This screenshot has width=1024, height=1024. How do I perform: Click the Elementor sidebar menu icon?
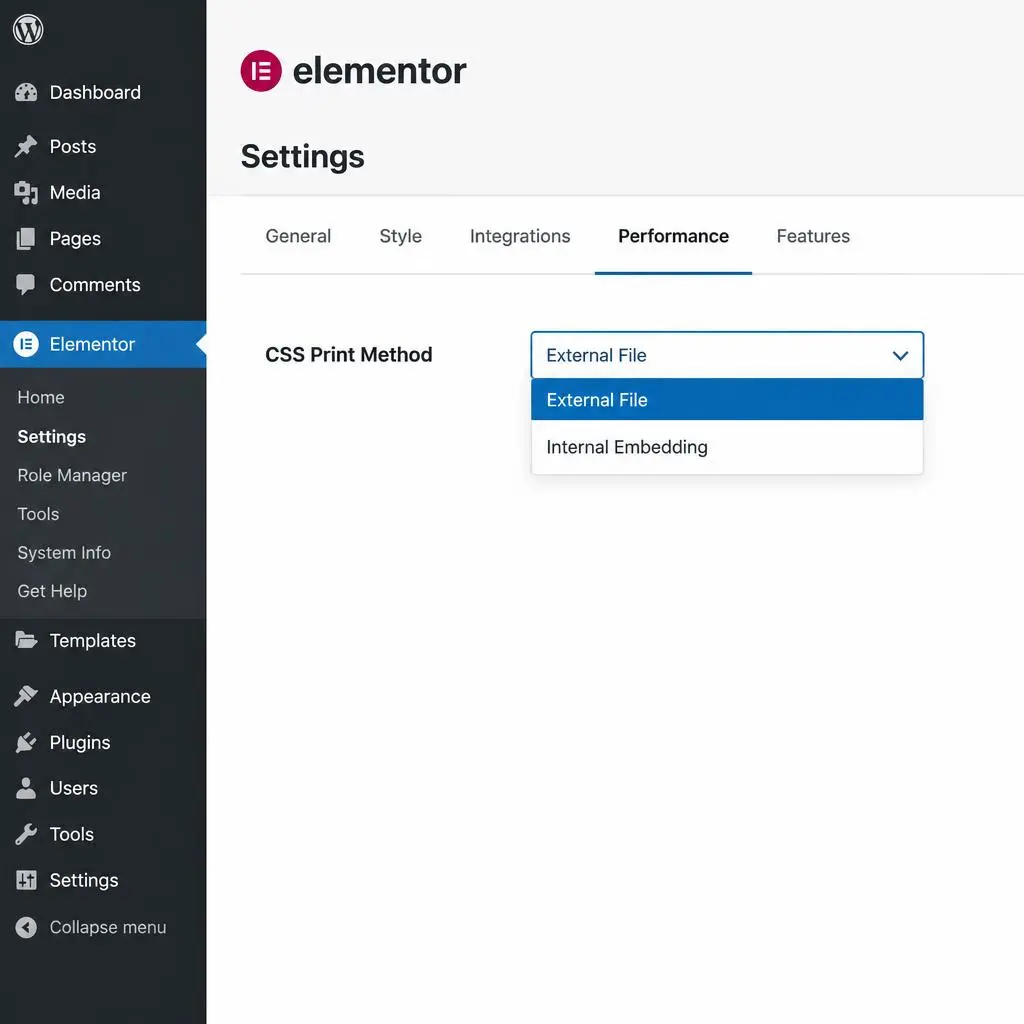[26, 344]
